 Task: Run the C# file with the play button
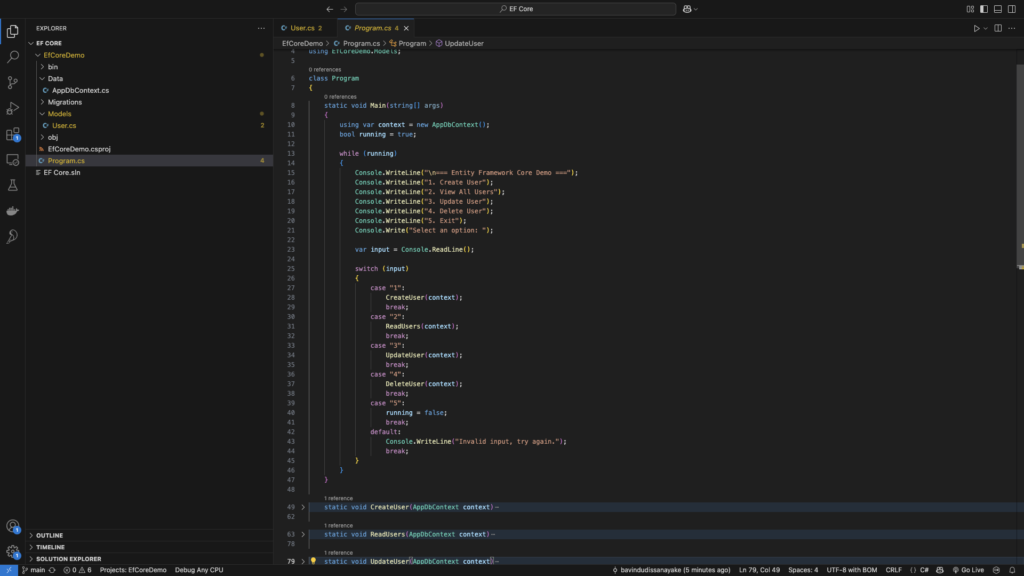pyautogui.click(x=976, y=28)
